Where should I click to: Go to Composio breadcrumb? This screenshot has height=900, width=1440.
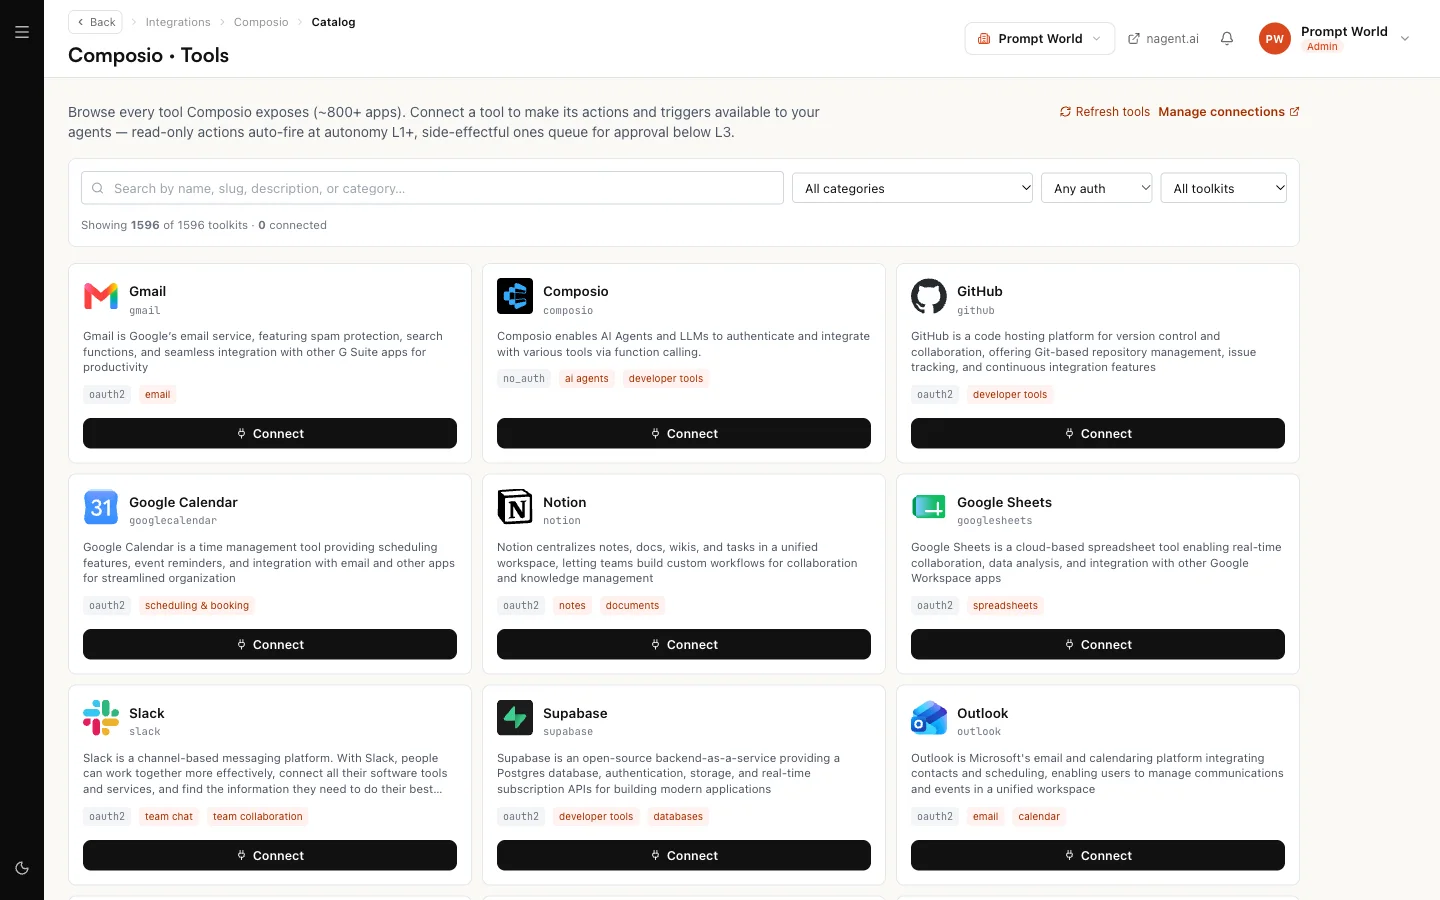pos(261,22)
